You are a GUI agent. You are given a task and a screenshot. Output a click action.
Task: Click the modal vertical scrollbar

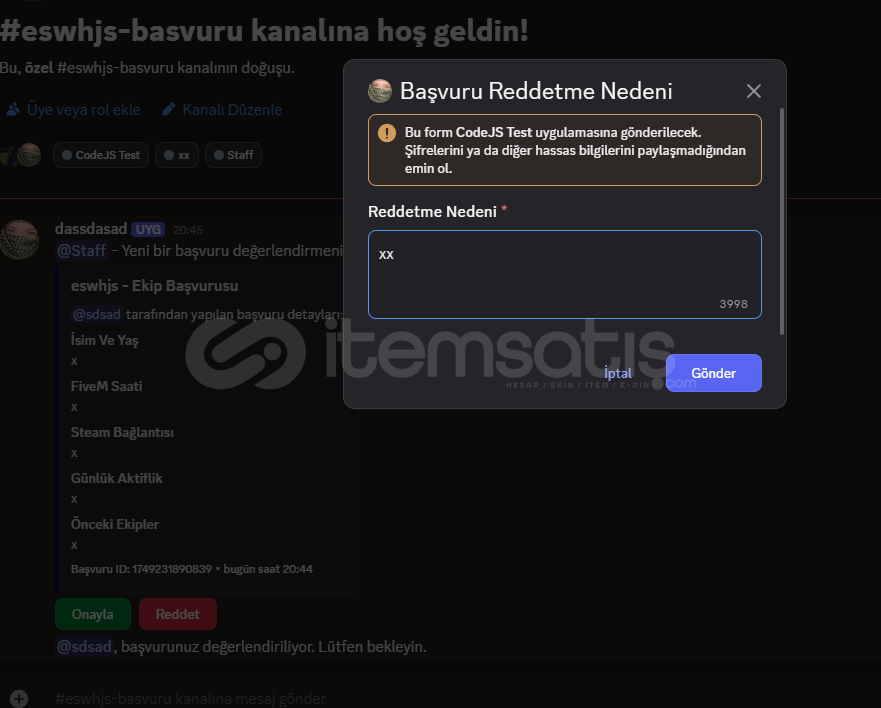point(782,221)
